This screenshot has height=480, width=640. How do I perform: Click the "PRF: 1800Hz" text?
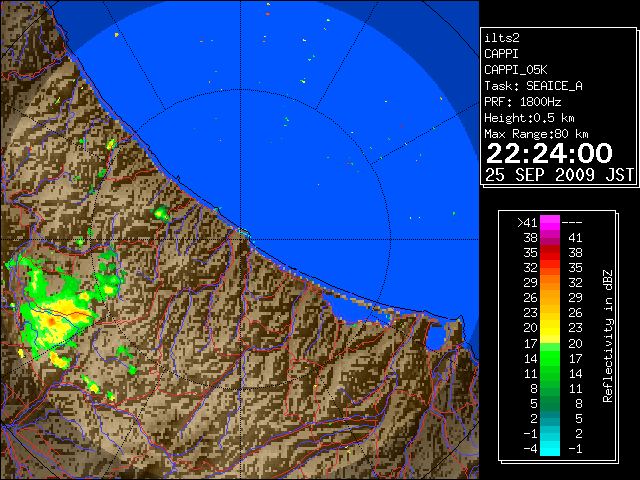click(522, 102)
